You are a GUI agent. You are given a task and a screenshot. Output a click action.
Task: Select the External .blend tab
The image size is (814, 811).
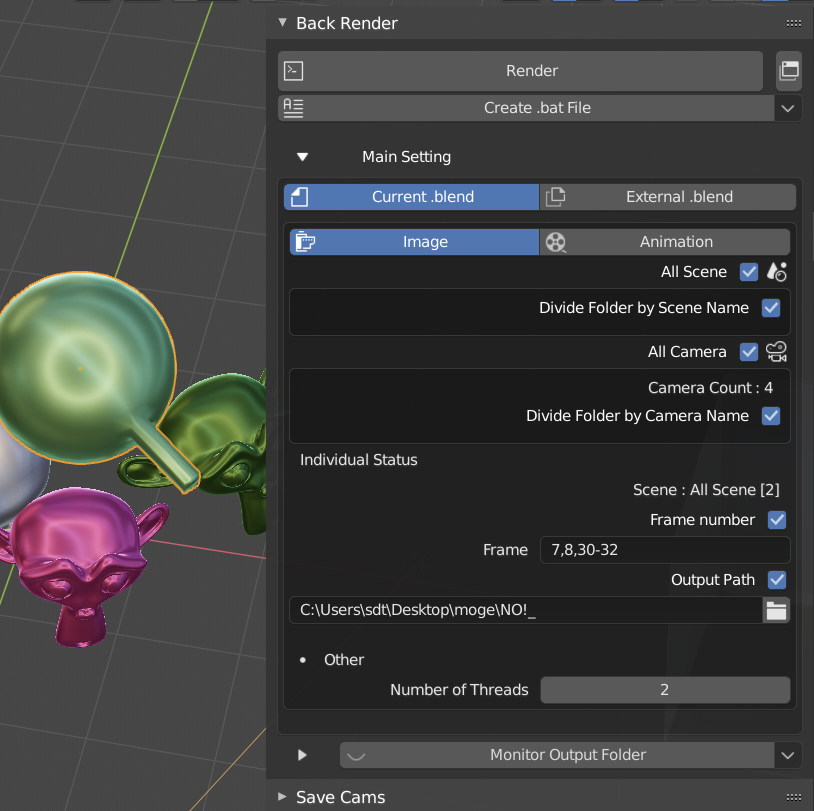tap(668, 197)
